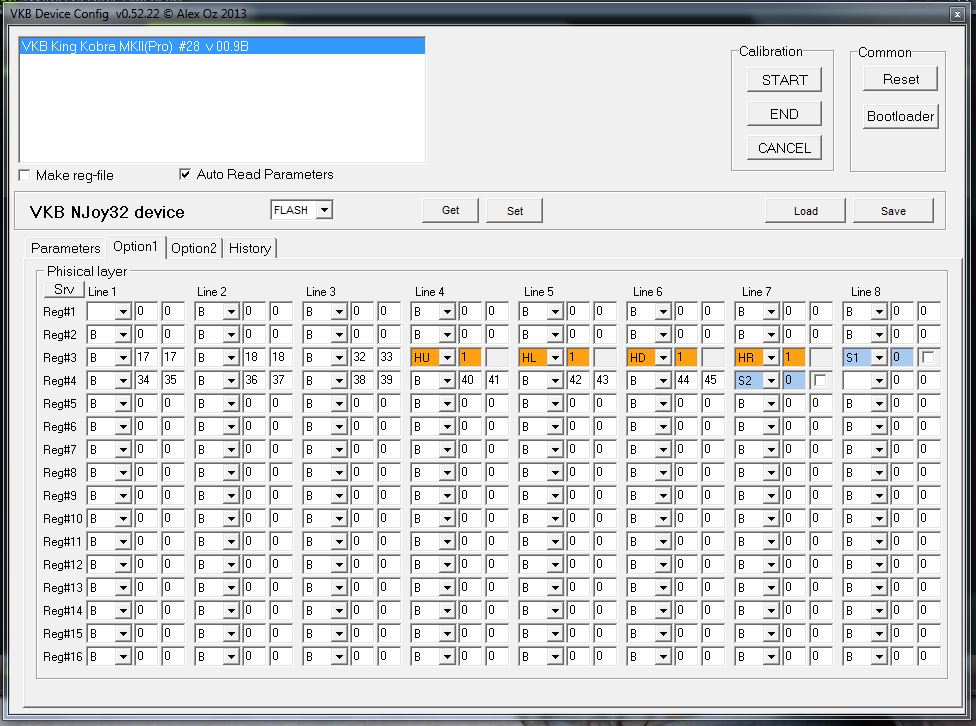
Task: Click the Save button
Action: click(x=893, y=210)
